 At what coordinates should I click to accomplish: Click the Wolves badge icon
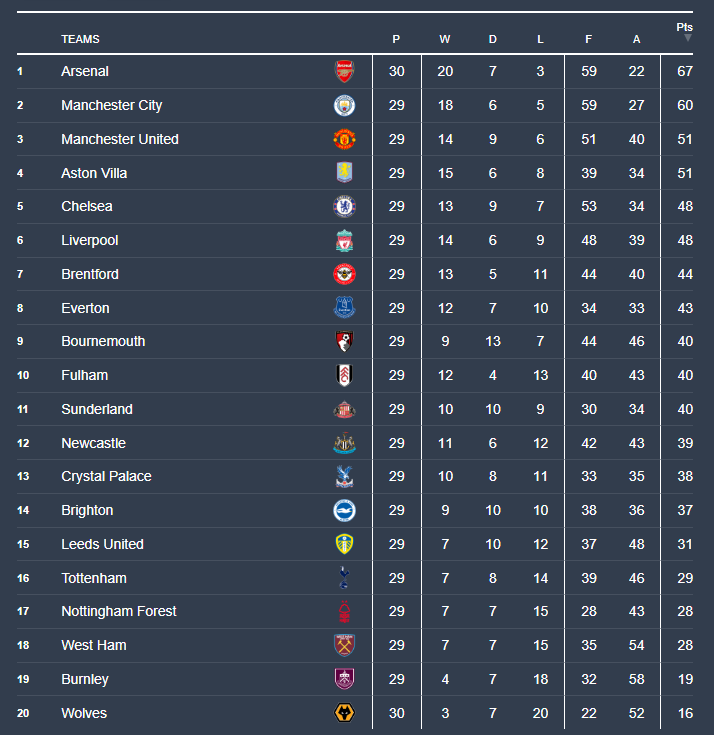tap(344, 713)
